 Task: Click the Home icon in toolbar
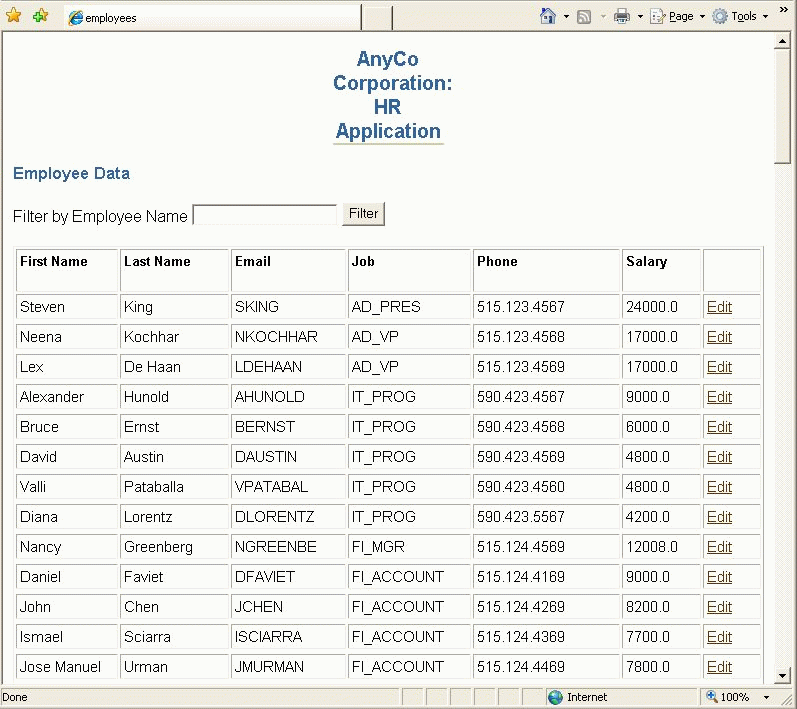point(548,16)
